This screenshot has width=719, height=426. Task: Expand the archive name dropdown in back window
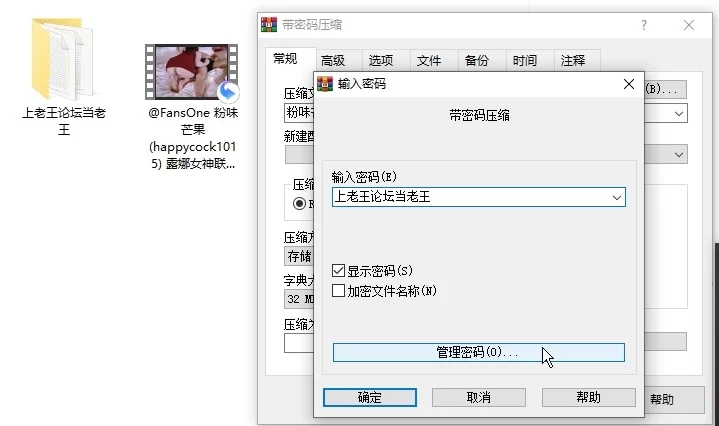[679, 114]
